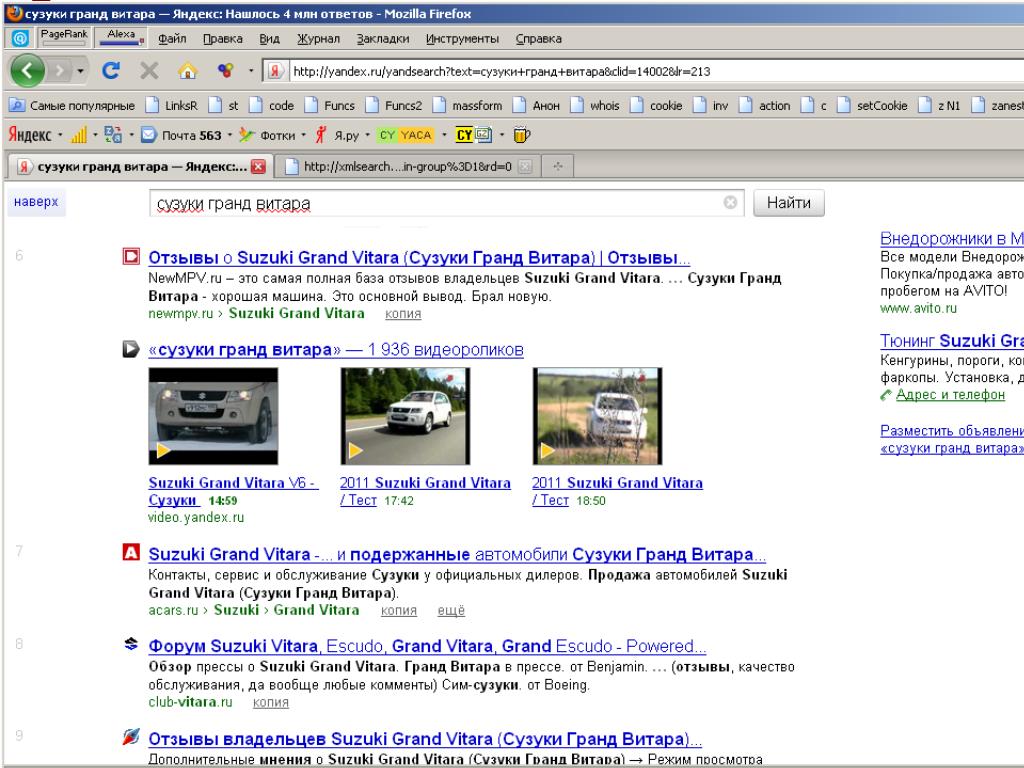
Task: Click the Mail.ru @ icon in the menu bar
Action: 20,39
